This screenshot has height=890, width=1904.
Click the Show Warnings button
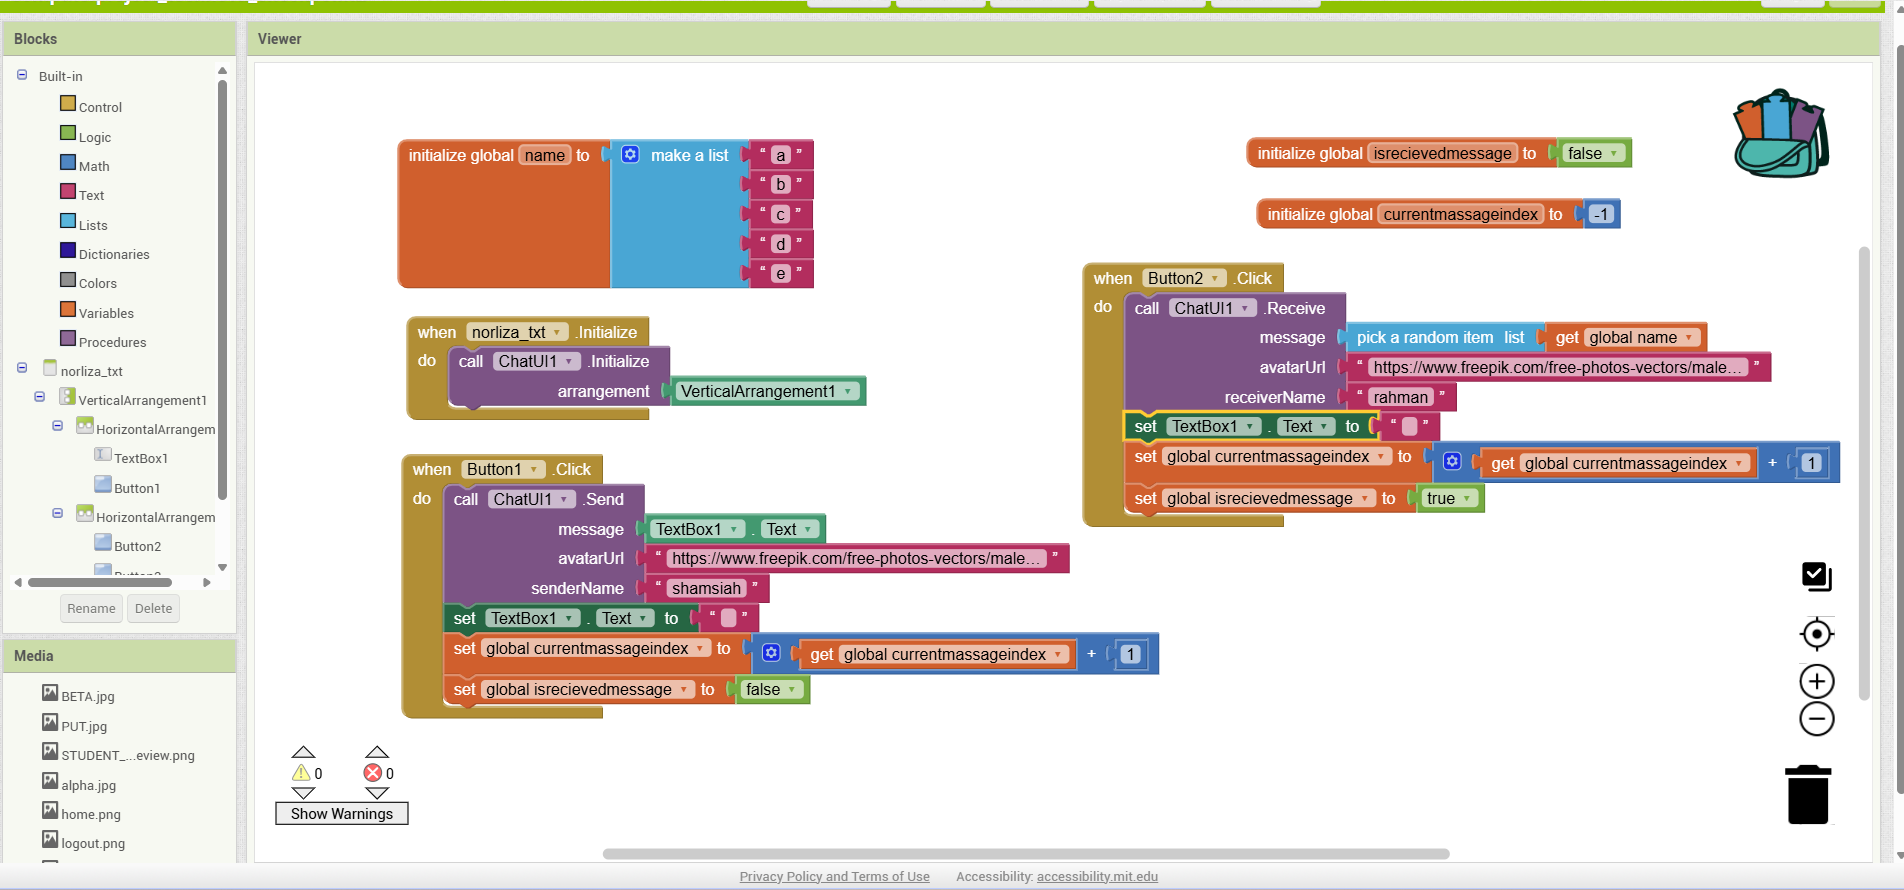(x=341, y=814)
